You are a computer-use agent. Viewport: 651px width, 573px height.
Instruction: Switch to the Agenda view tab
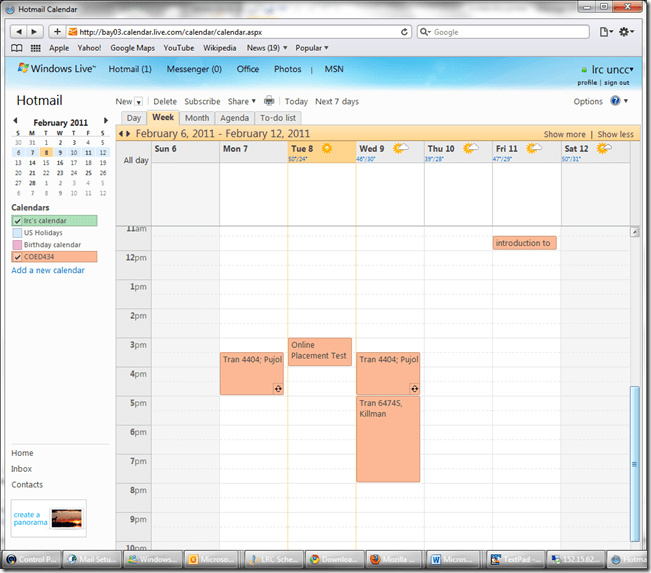pyautogui.click(x=235, y=118)
